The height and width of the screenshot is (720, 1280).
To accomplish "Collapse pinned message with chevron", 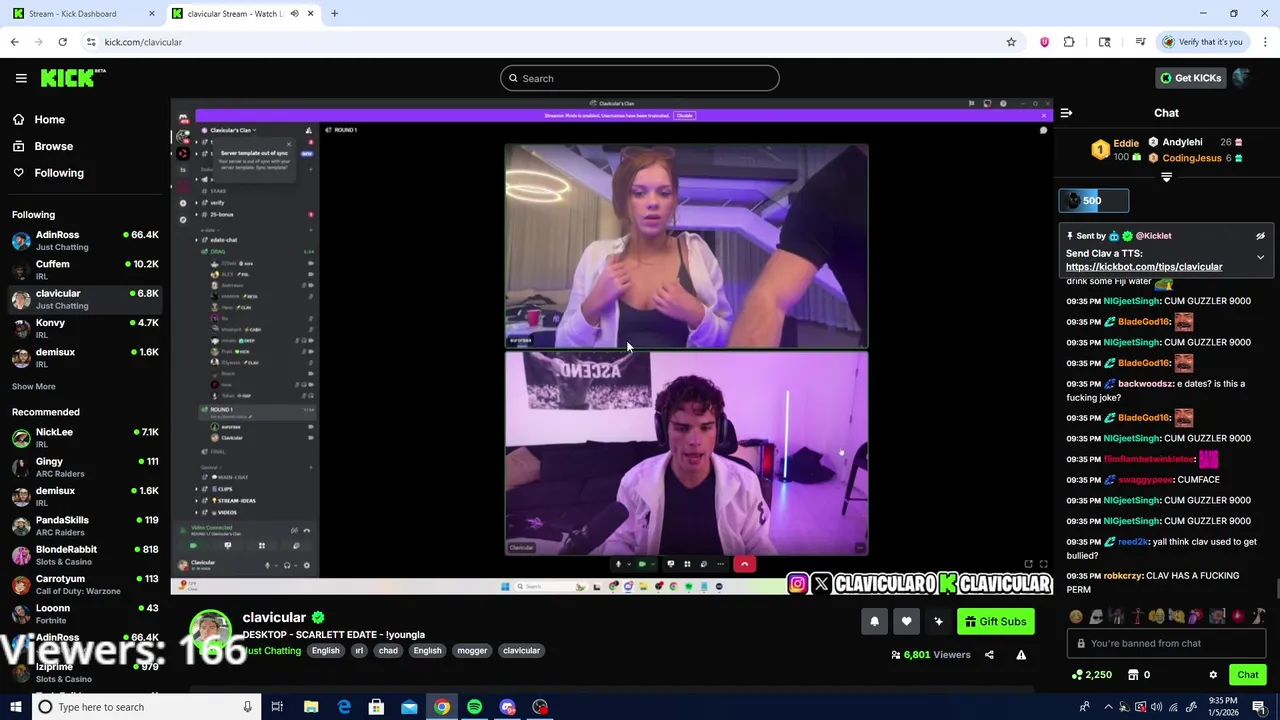I will (1260, 258).
